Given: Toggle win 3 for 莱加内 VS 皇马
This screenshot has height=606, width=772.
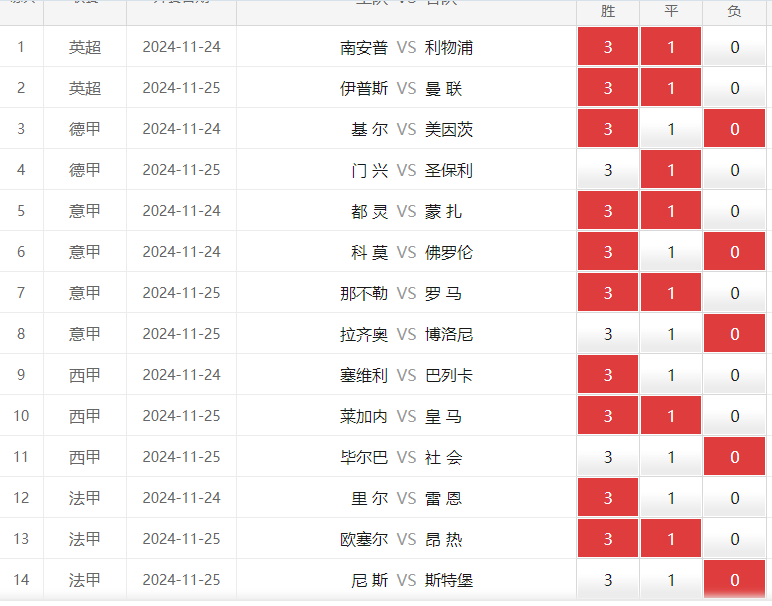Looking at the screenshot, I should point(608,415).
